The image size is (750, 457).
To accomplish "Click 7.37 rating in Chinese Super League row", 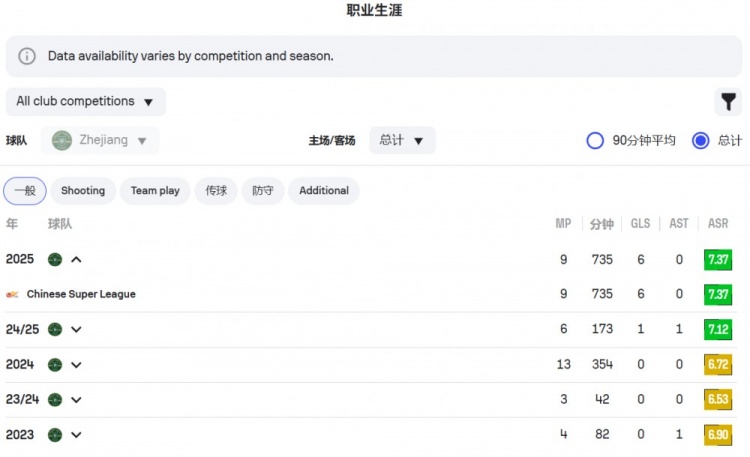I will pos(718,294).
